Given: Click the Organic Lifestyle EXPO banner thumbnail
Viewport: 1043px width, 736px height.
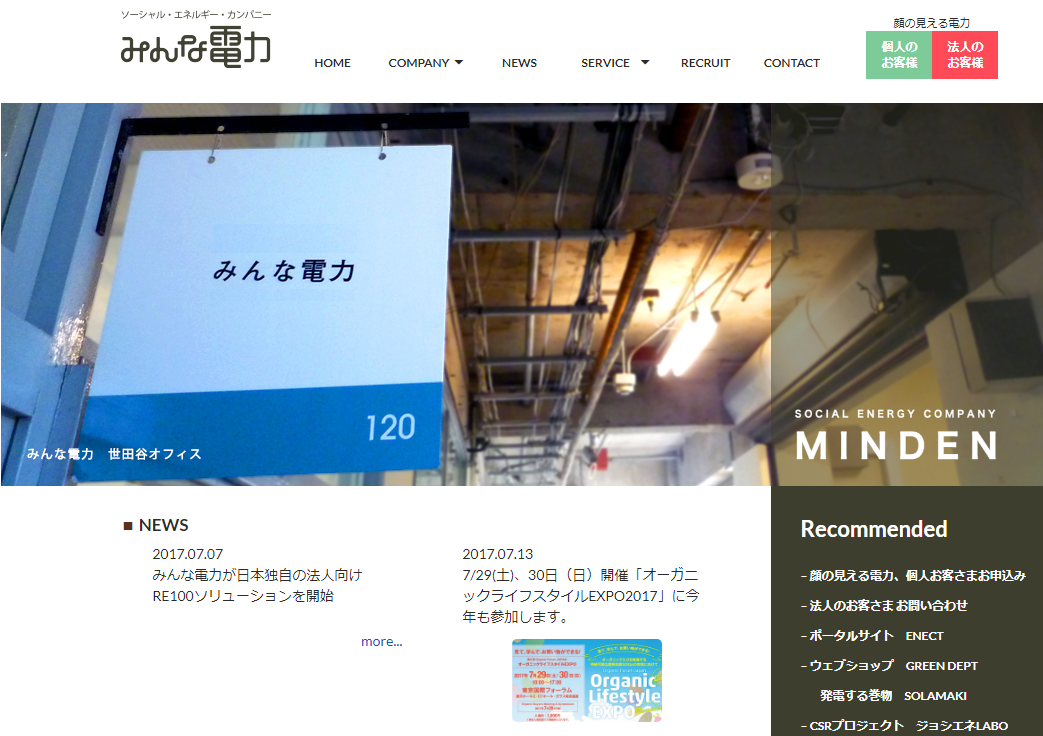Looking at the screenshot, I should tap(586, 680).
